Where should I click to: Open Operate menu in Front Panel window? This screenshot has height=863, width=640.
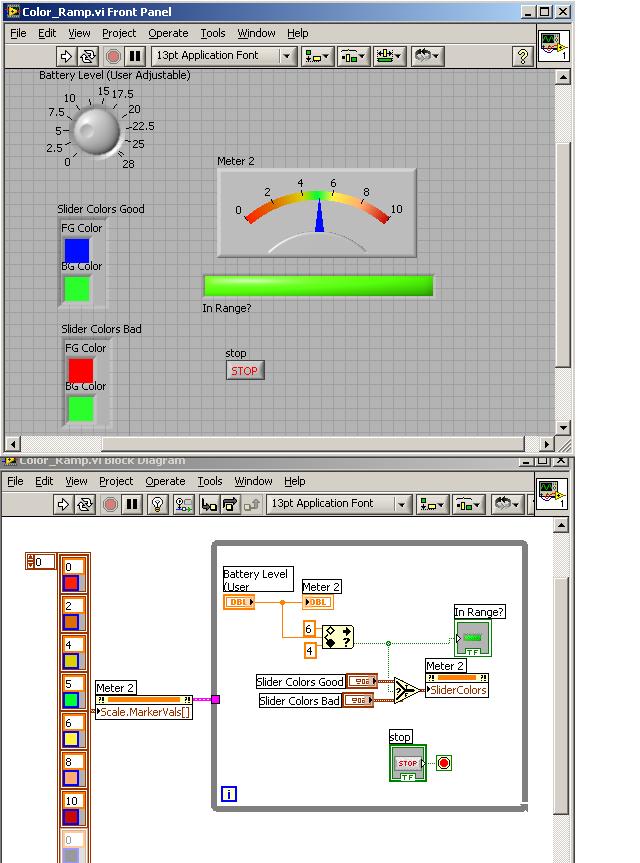pos(167,33)
